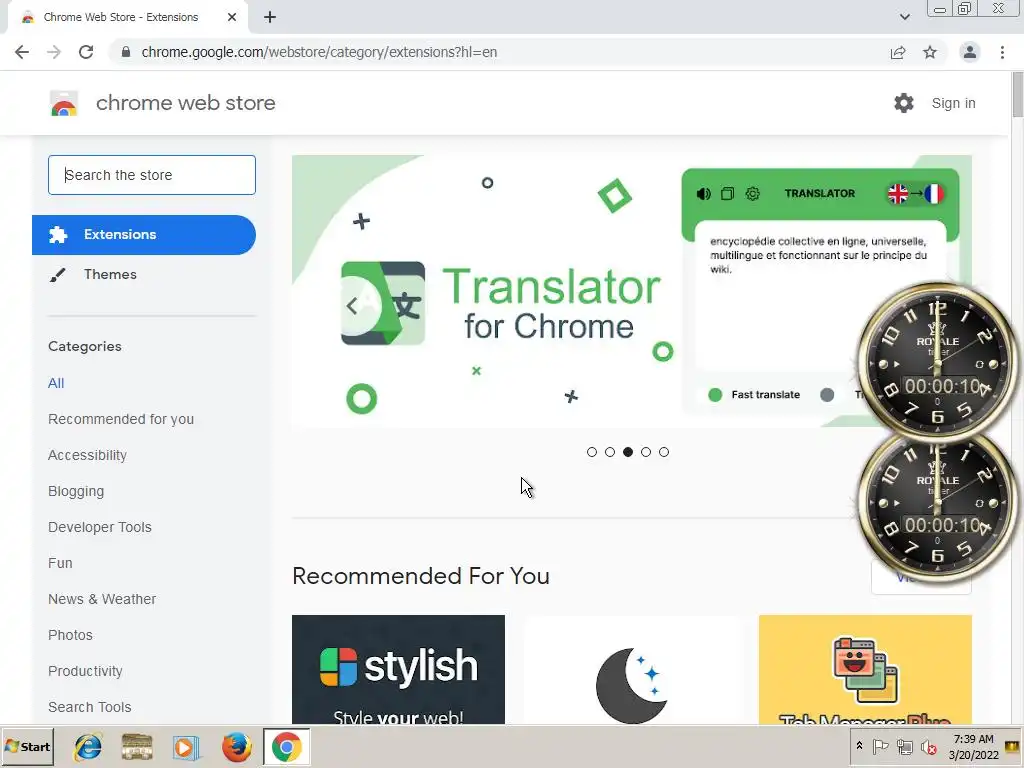The image size is (1024, 768).
Task: Open the taskbar date and time
Action: pyautogui.click(x=974, y=746)
